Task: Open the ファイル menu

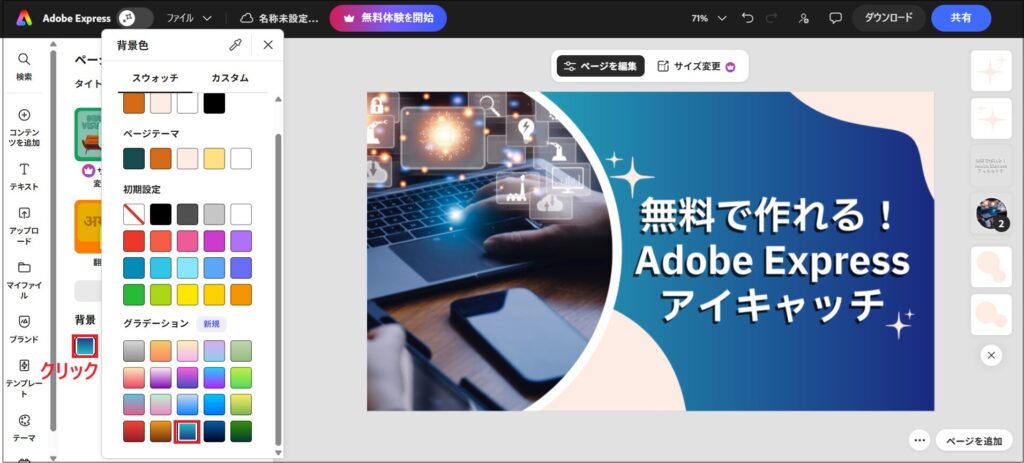Action: tap(189, 18)
